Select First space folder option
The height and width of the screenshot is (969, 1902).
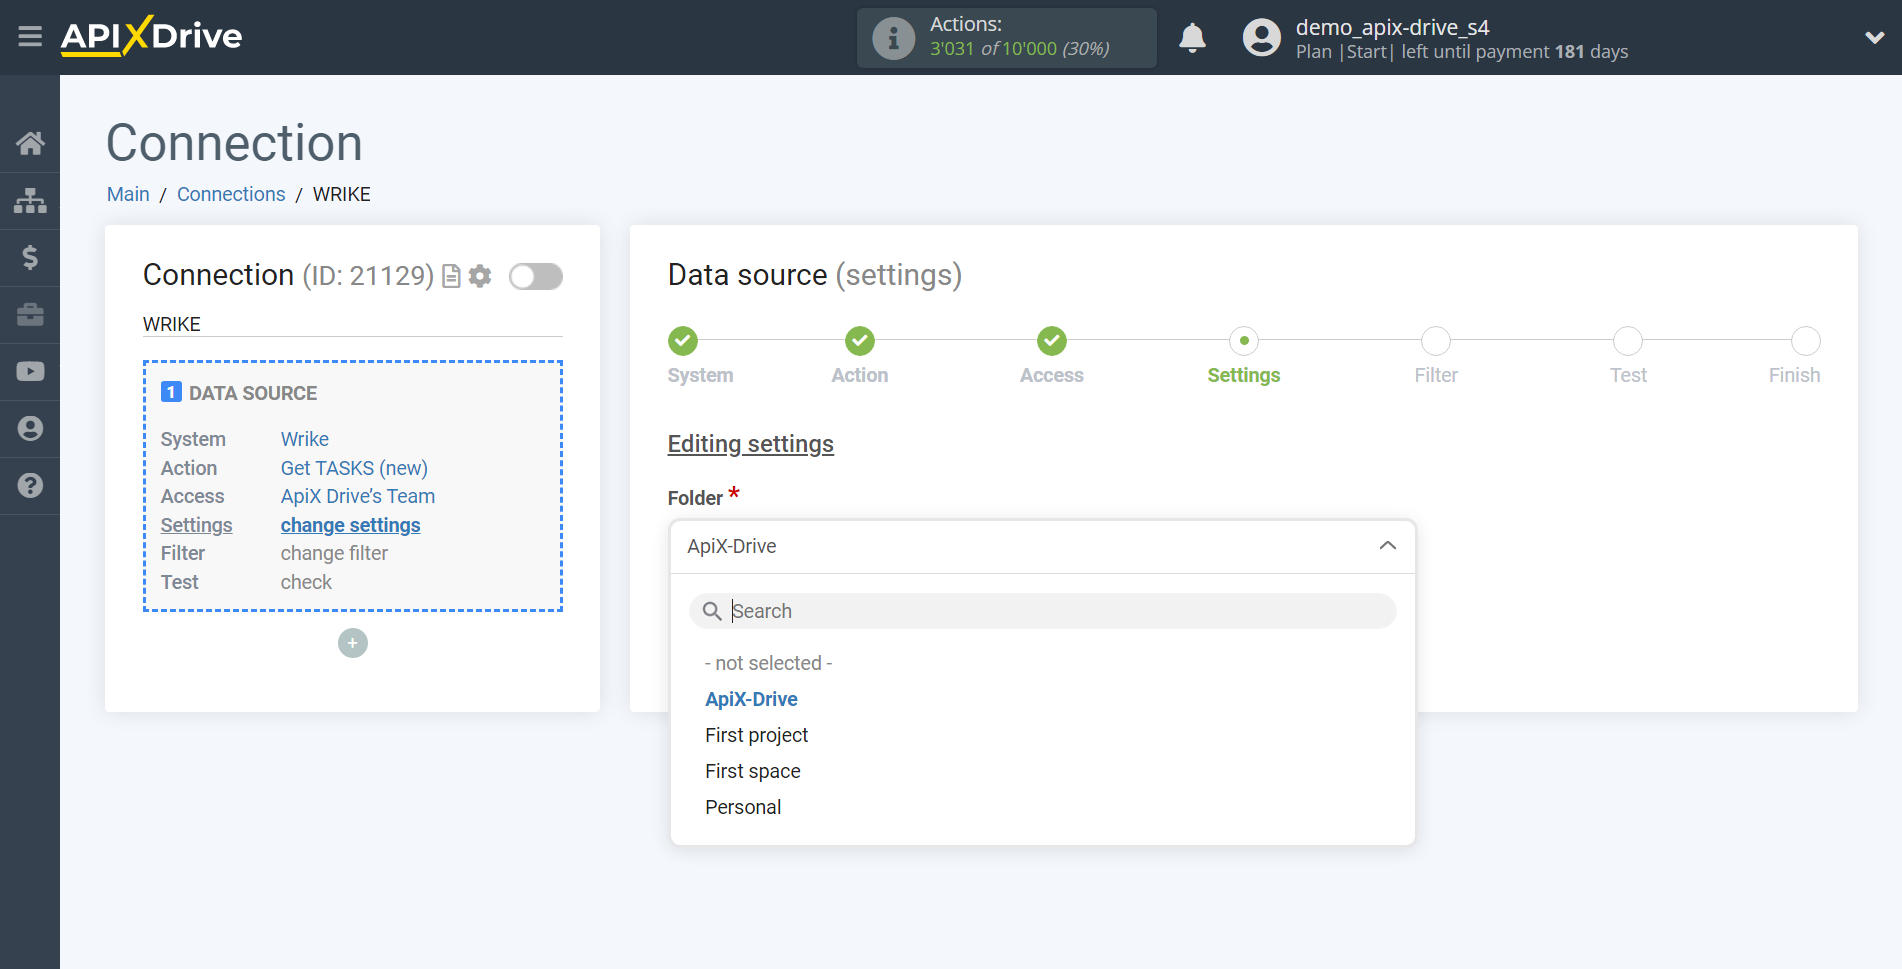753,771
